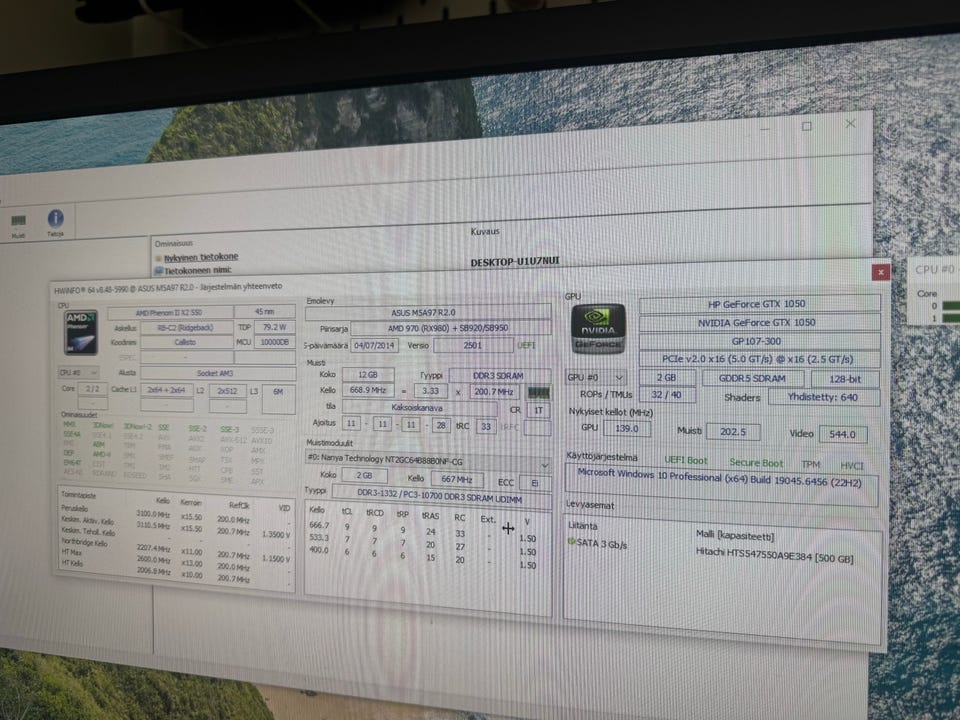Click the 544.0 Video clock value

click(842, 434)
